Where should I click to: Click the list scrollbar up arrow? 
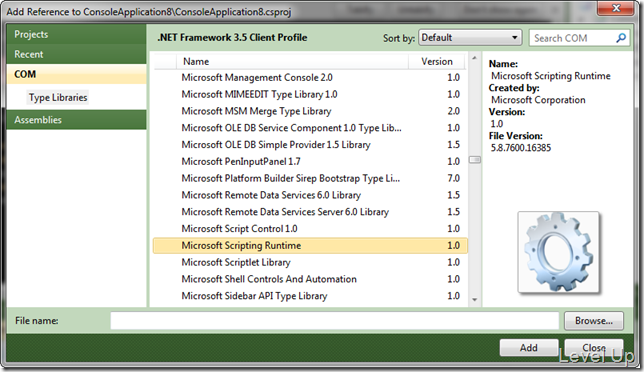474,58
